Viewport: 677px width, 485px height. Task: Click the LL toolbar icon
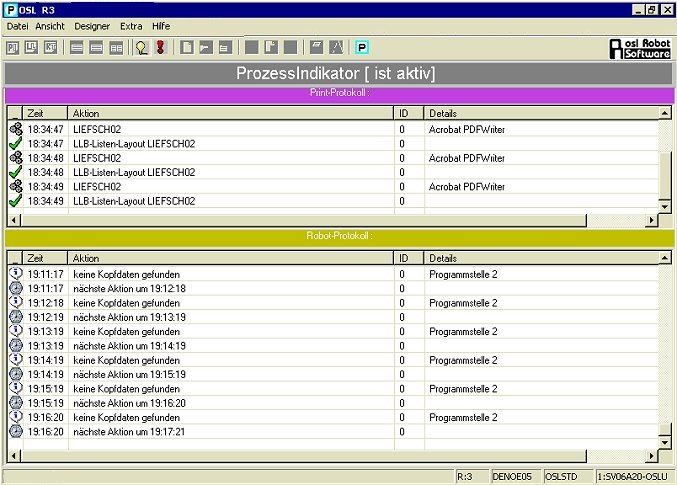(31, 47)
